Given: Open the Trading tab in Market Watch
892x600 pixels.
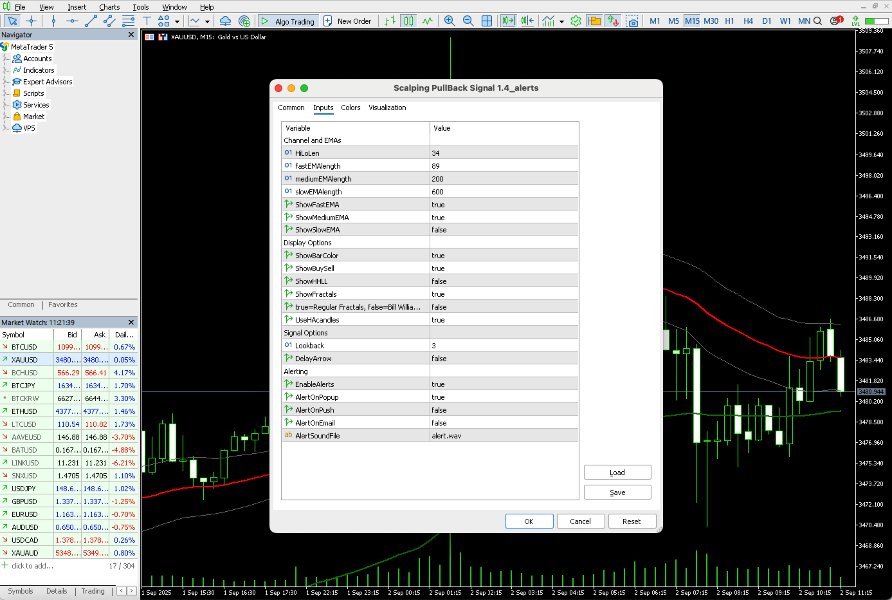Looking at the screenshot, I should click(x=93, y=591).
